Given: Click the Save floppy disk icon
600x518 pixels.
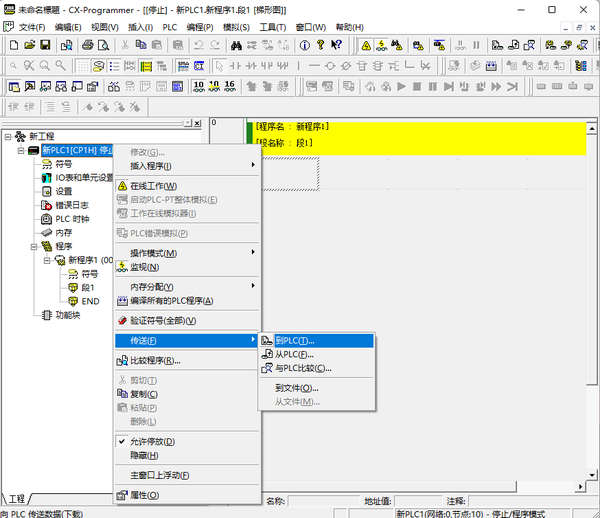Looking at the screenshot, I should tap(45, 45).
